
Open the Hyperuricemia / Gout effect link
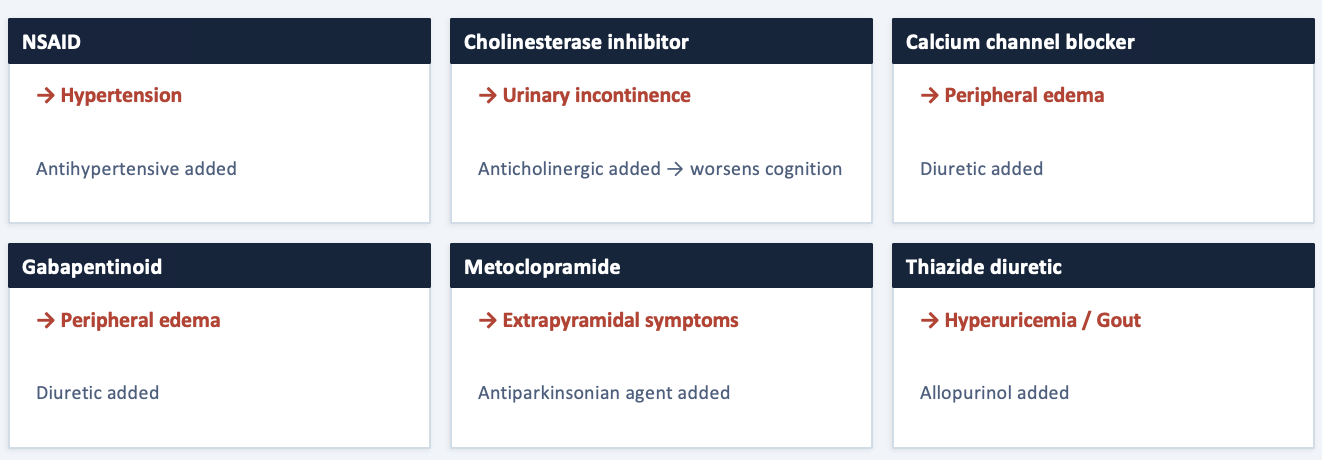coord(1042,321)
